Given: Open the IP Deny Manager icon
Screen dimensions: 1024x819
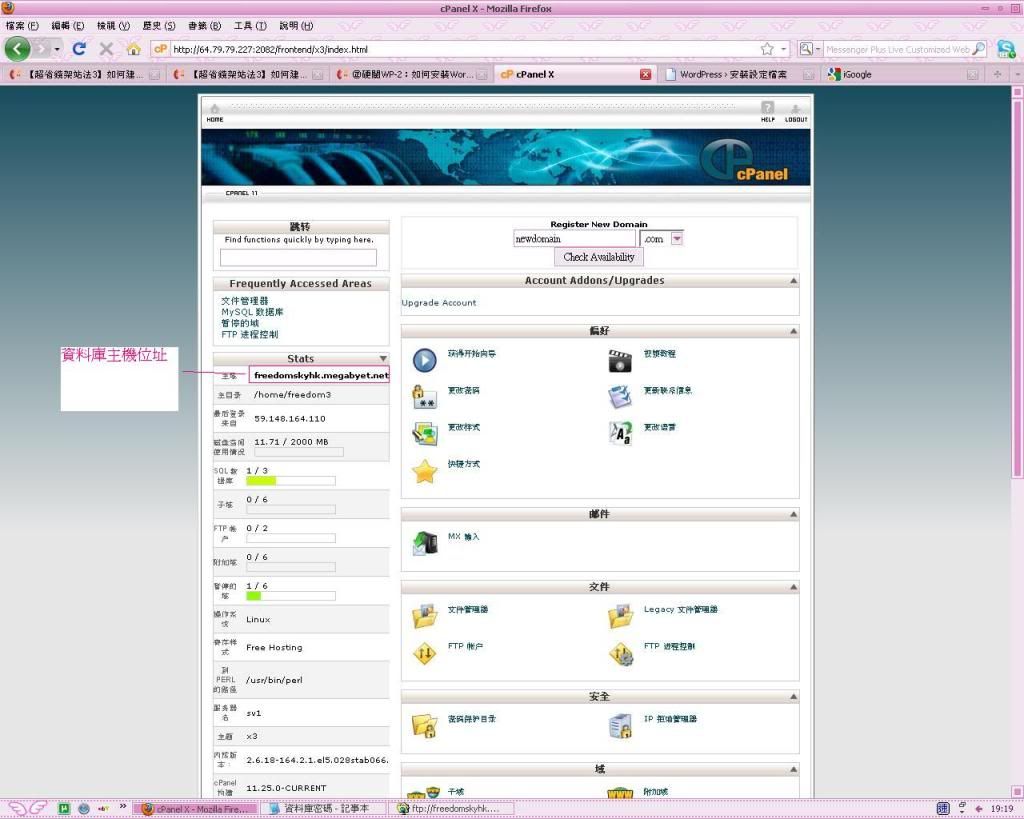Looking at the screenshot, I should [620, 726].
